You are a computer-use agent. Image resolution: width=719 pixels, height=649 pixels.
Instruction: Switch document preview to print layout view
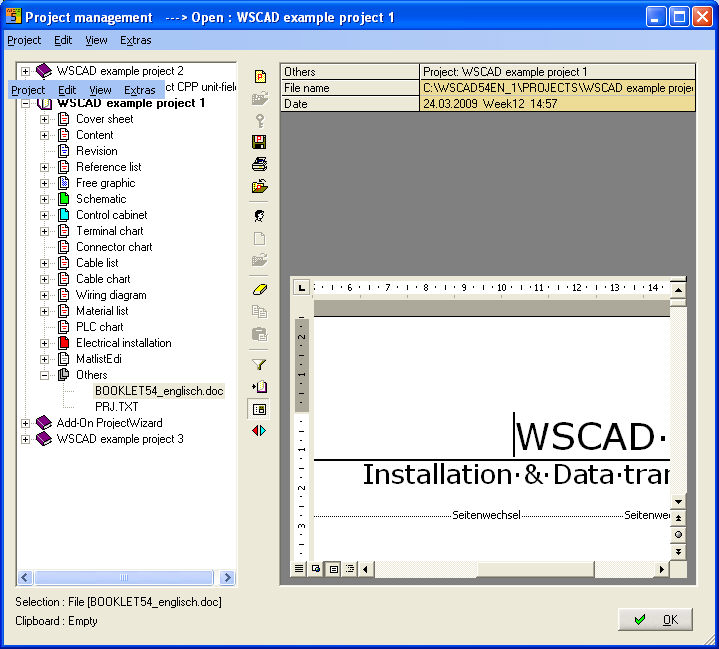pos(333,569)
